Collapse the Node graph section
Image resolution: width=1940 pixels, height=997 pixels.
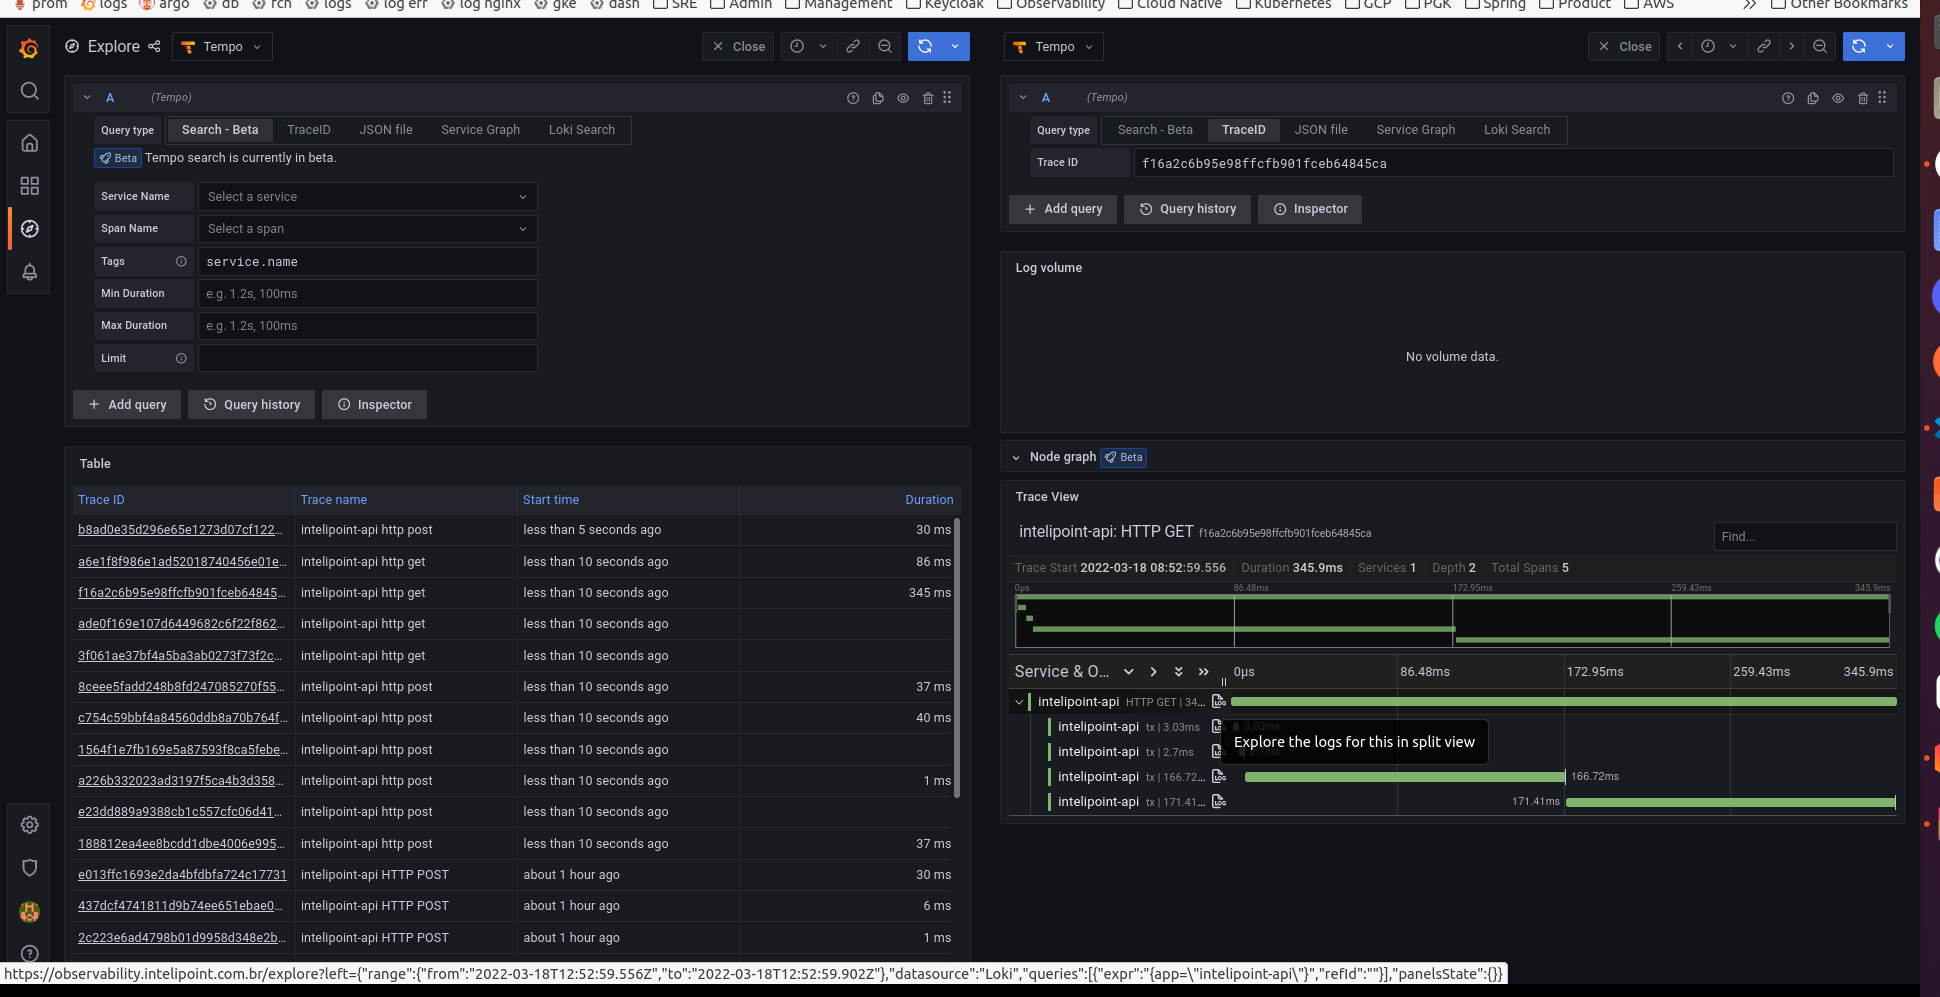pyautogui.click(x=1016, y=457)
